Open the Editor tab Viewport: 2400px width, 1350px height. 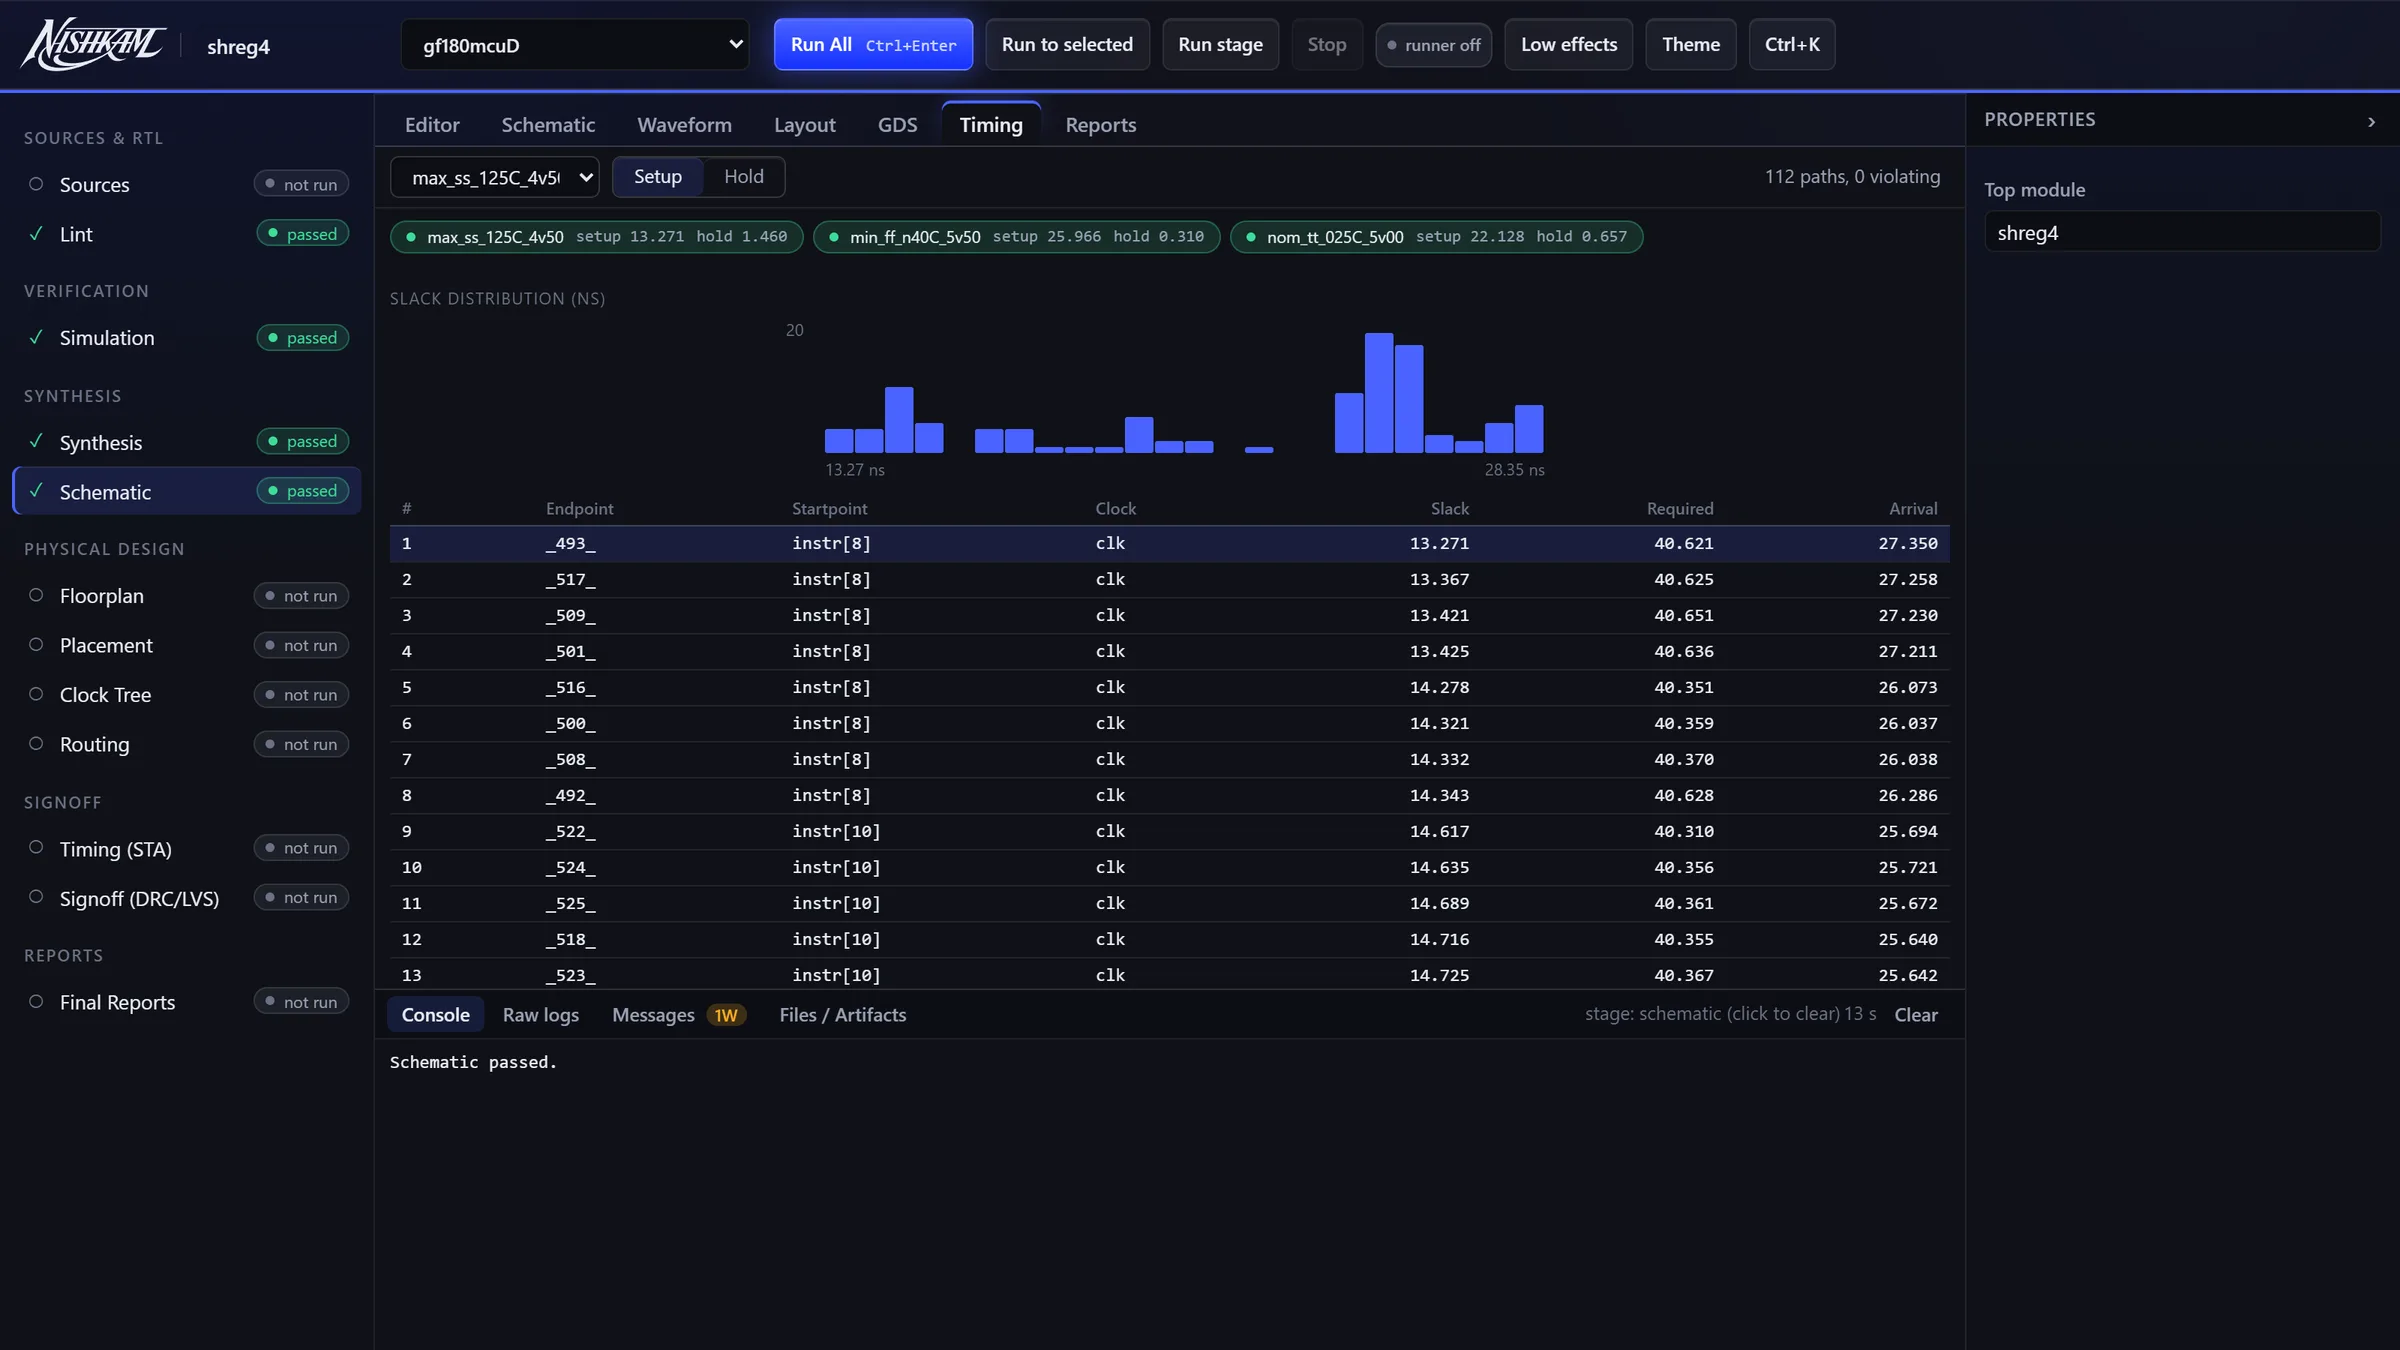coord(432,125)
